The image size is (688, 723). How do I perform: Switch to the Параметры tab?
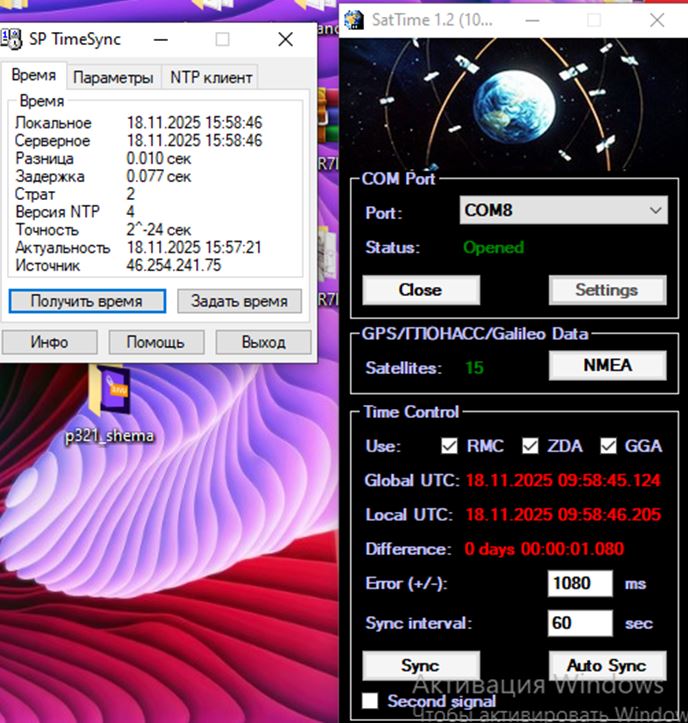114,77
